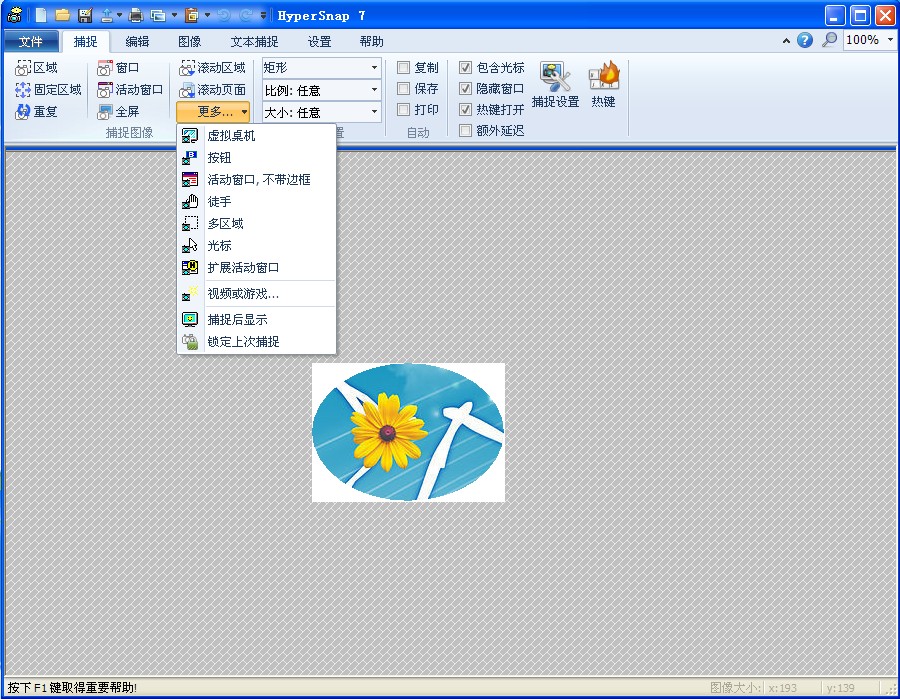900x699 pixels.
Task: Uncheck 热键打开 hotkeys enabled
Action: [465, 109]
